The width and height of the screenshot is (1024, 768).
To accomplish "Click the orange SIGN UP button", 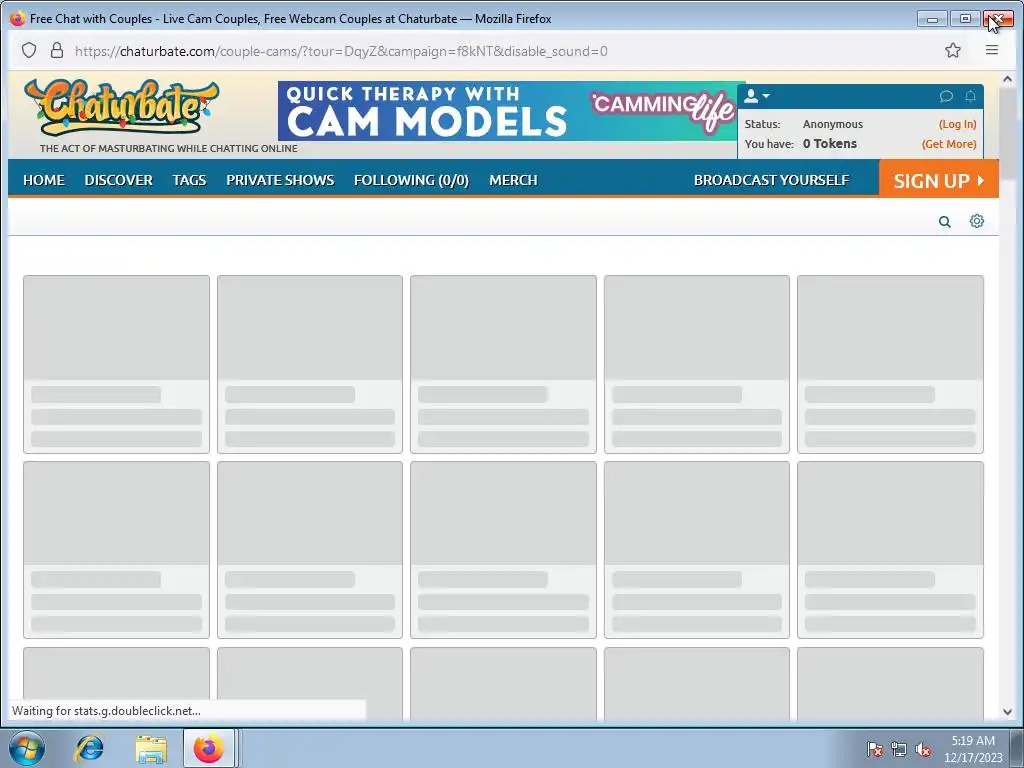I will coord(938,178).
